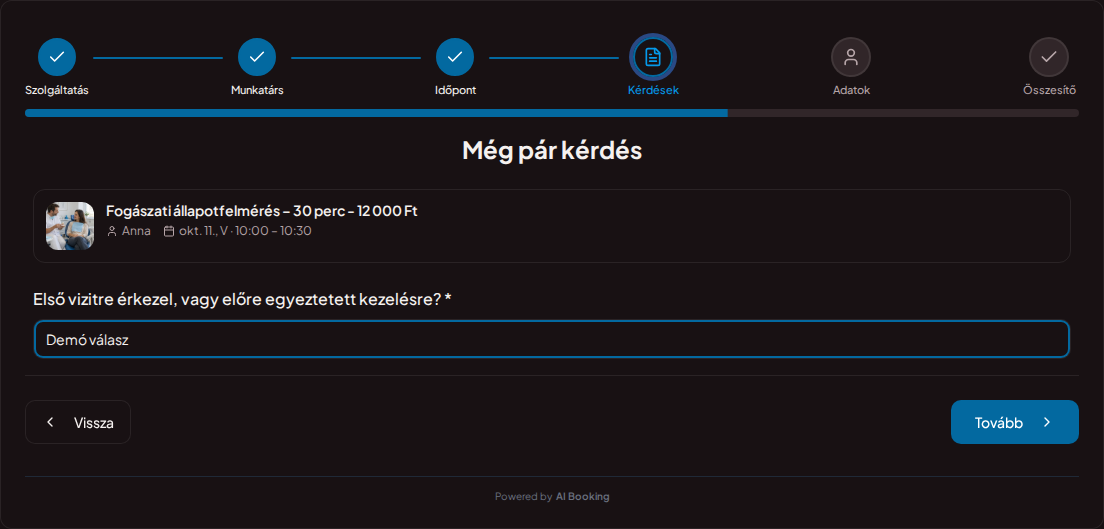Click the blue booking progress bar
1104x529 pixels.
coord(376,113)
